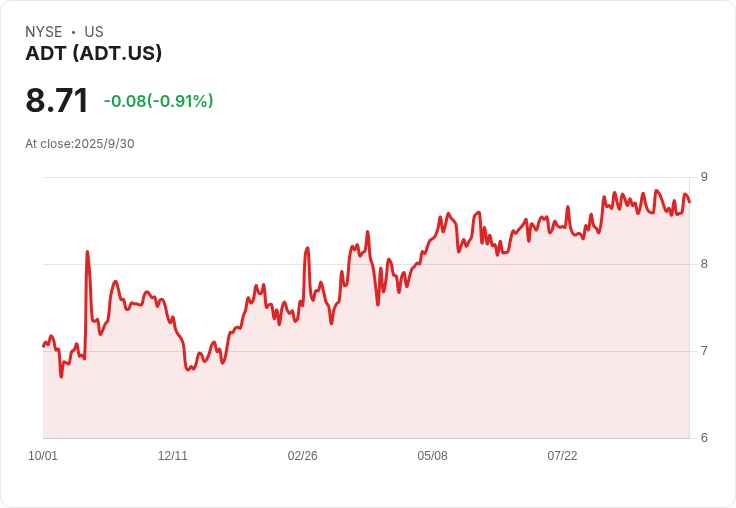The image size is (736, 508).
Task: Click the At close:2025/9/30 timestamp
Action: [x=80, y=144]
